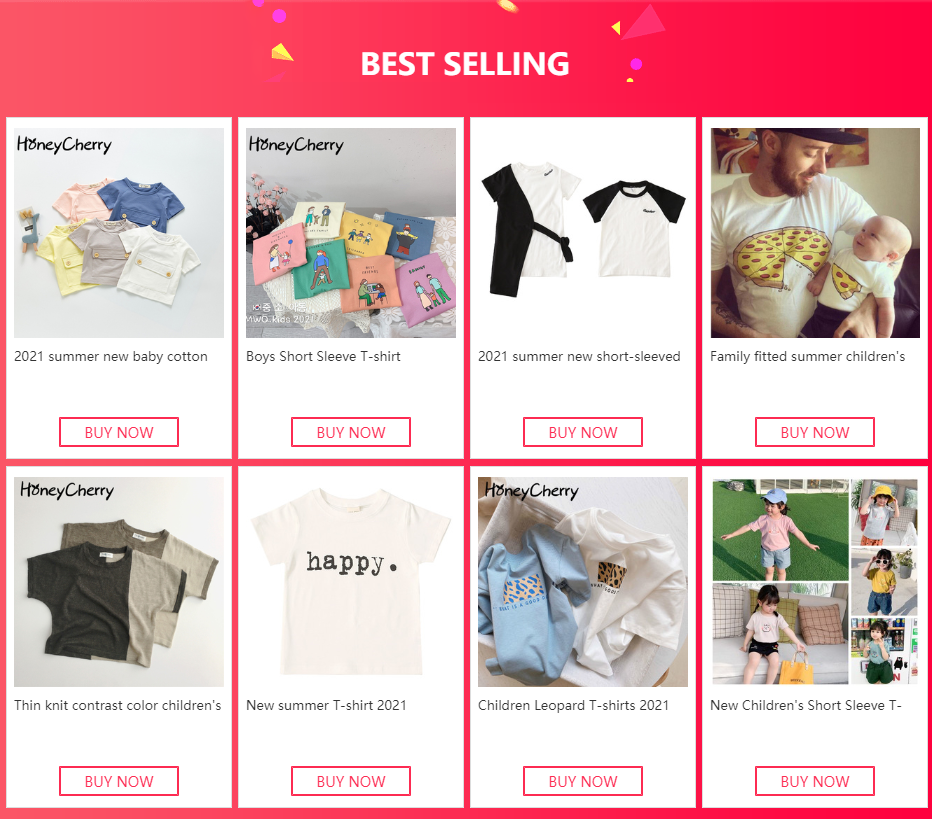Open the children outdoor photo collage image

[x=815, y=582]
